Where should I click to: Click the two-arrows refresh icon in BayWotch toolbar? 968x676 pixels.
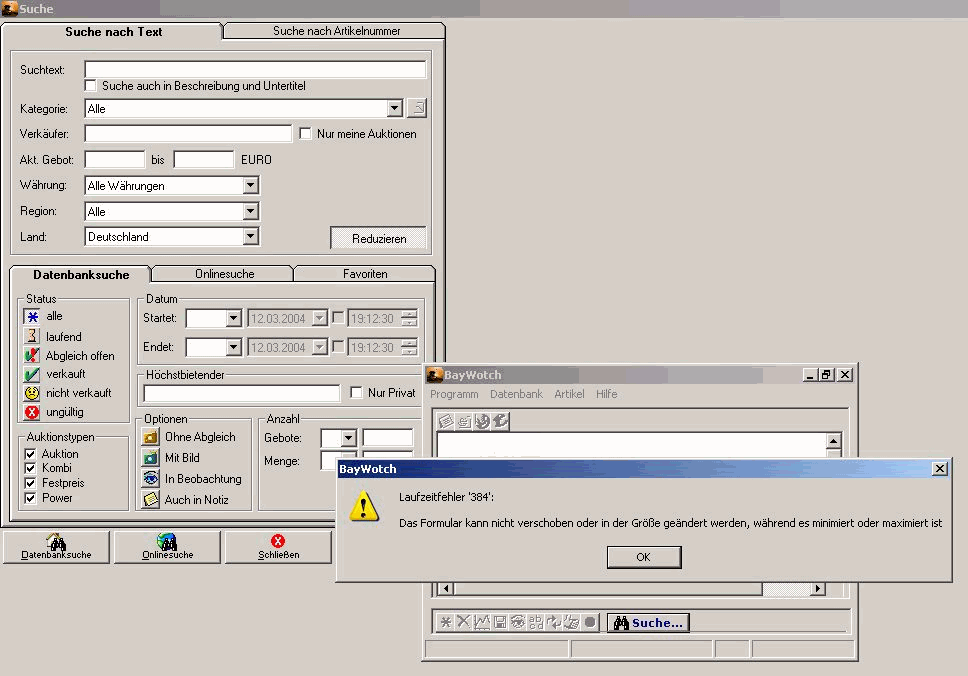pos(554,622)
